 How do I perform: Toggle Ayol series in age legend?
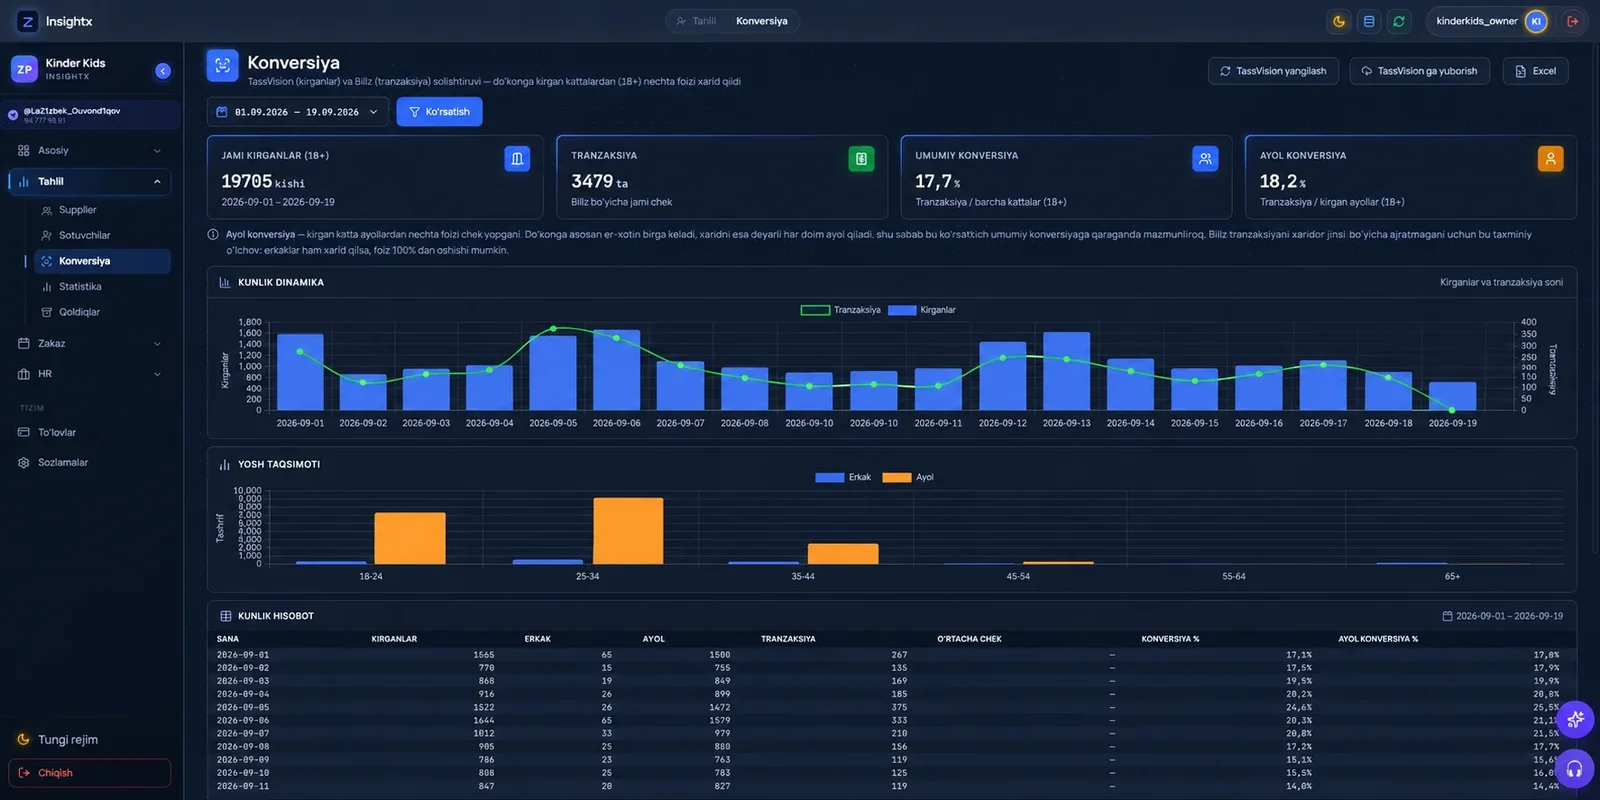pos(908,477)
